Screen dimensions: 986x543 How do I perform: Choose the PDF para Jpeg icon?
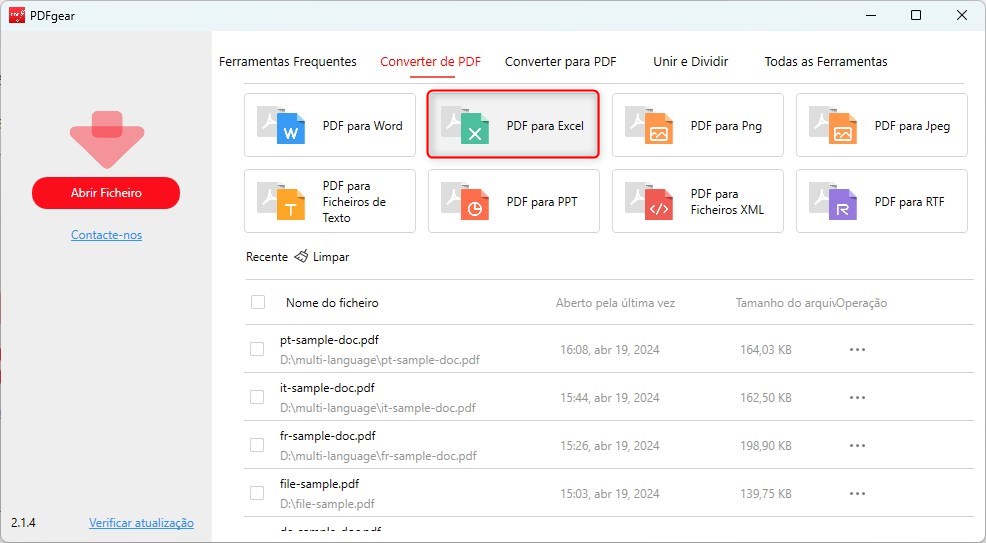(833, 125)
